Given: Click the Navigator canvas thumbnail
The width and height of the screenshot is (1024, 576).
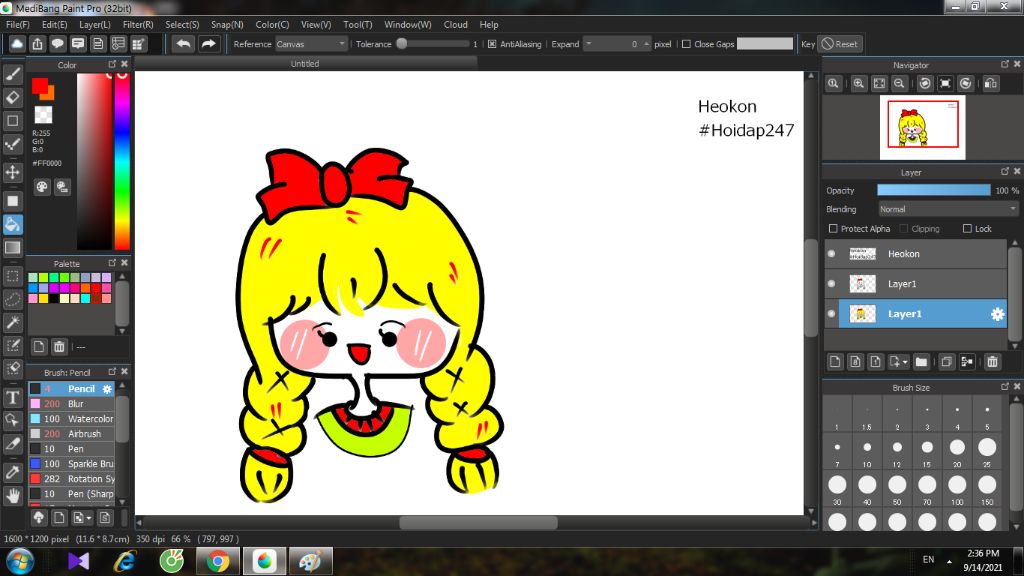Looking at the screenshot, I should coord(922,127).
